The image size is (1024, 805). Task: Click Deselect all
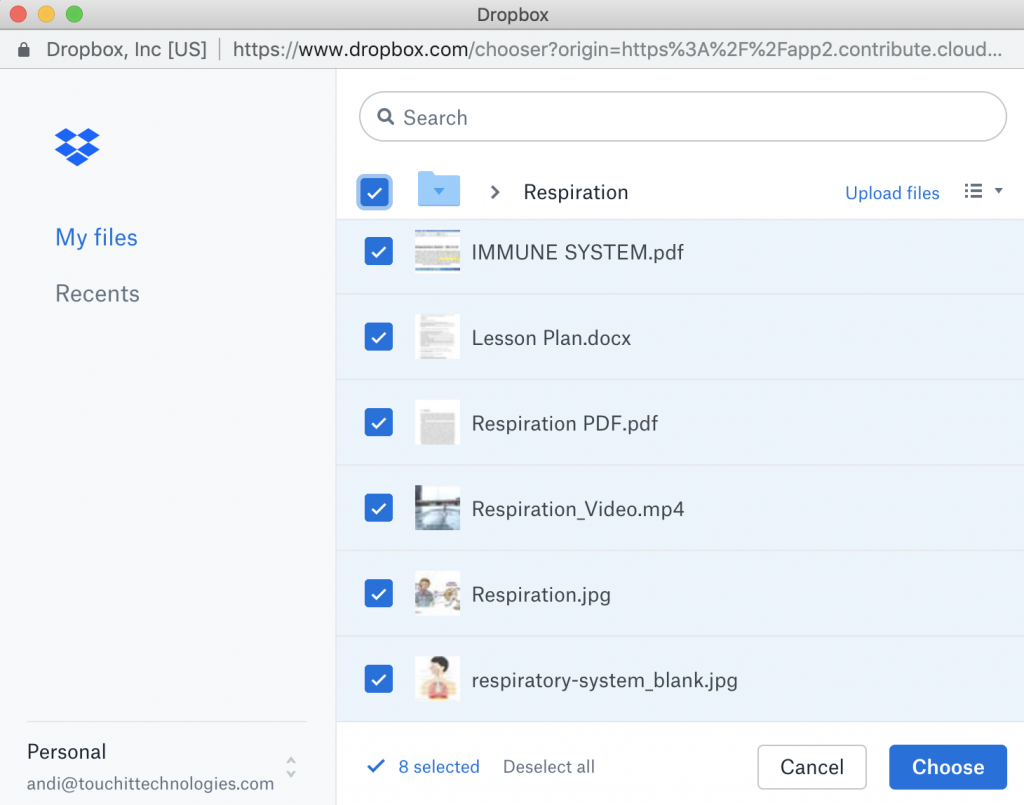point(549,766)
